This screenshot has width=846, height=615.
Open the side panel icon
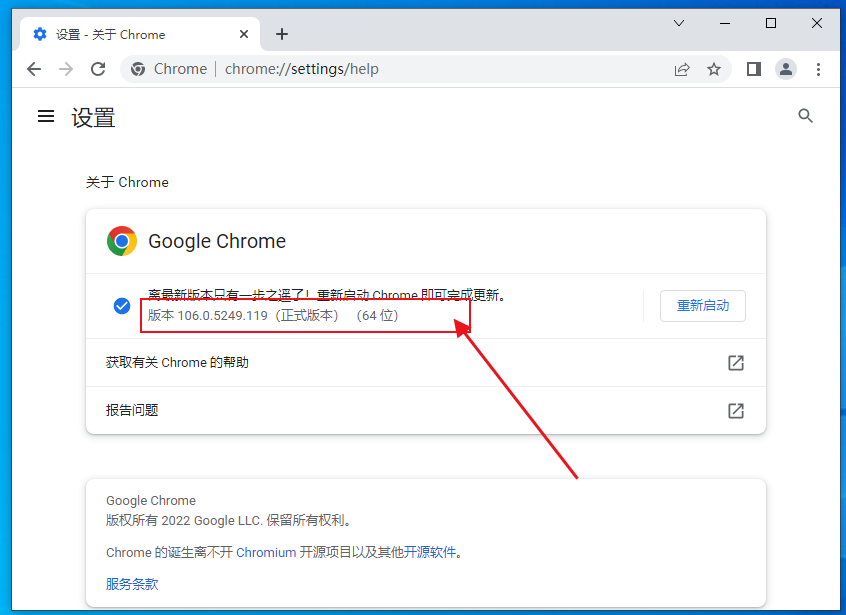(x=754, y=69)
